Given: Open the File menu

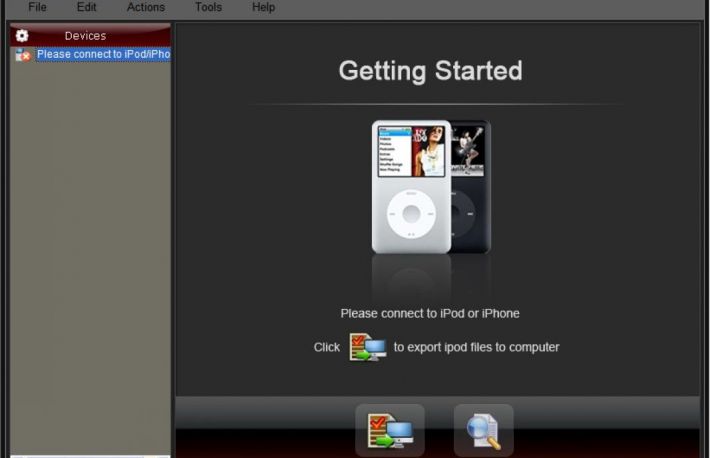Looking at the screenshot, I should (x=37, y=7).
